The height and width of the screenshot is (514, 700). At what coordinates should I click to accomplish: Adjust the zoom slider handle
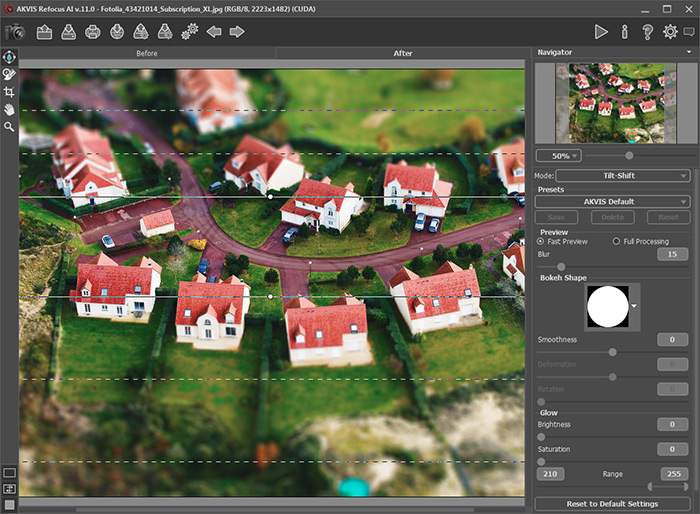point(629,155)
